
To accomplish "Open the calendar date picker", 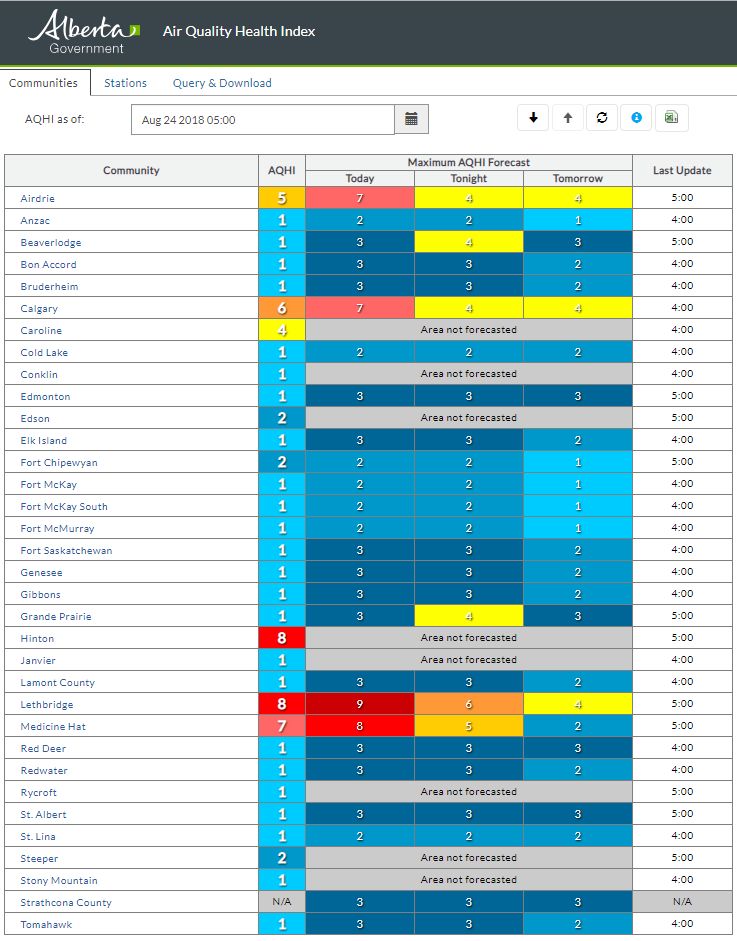I will 411,119.
